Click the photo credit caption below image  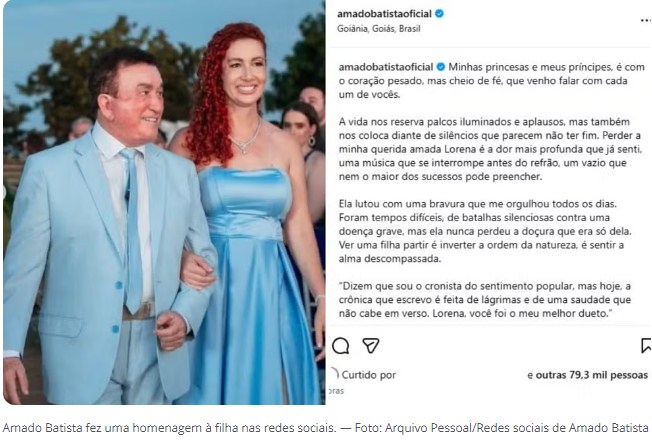click(x=326, y=428)
